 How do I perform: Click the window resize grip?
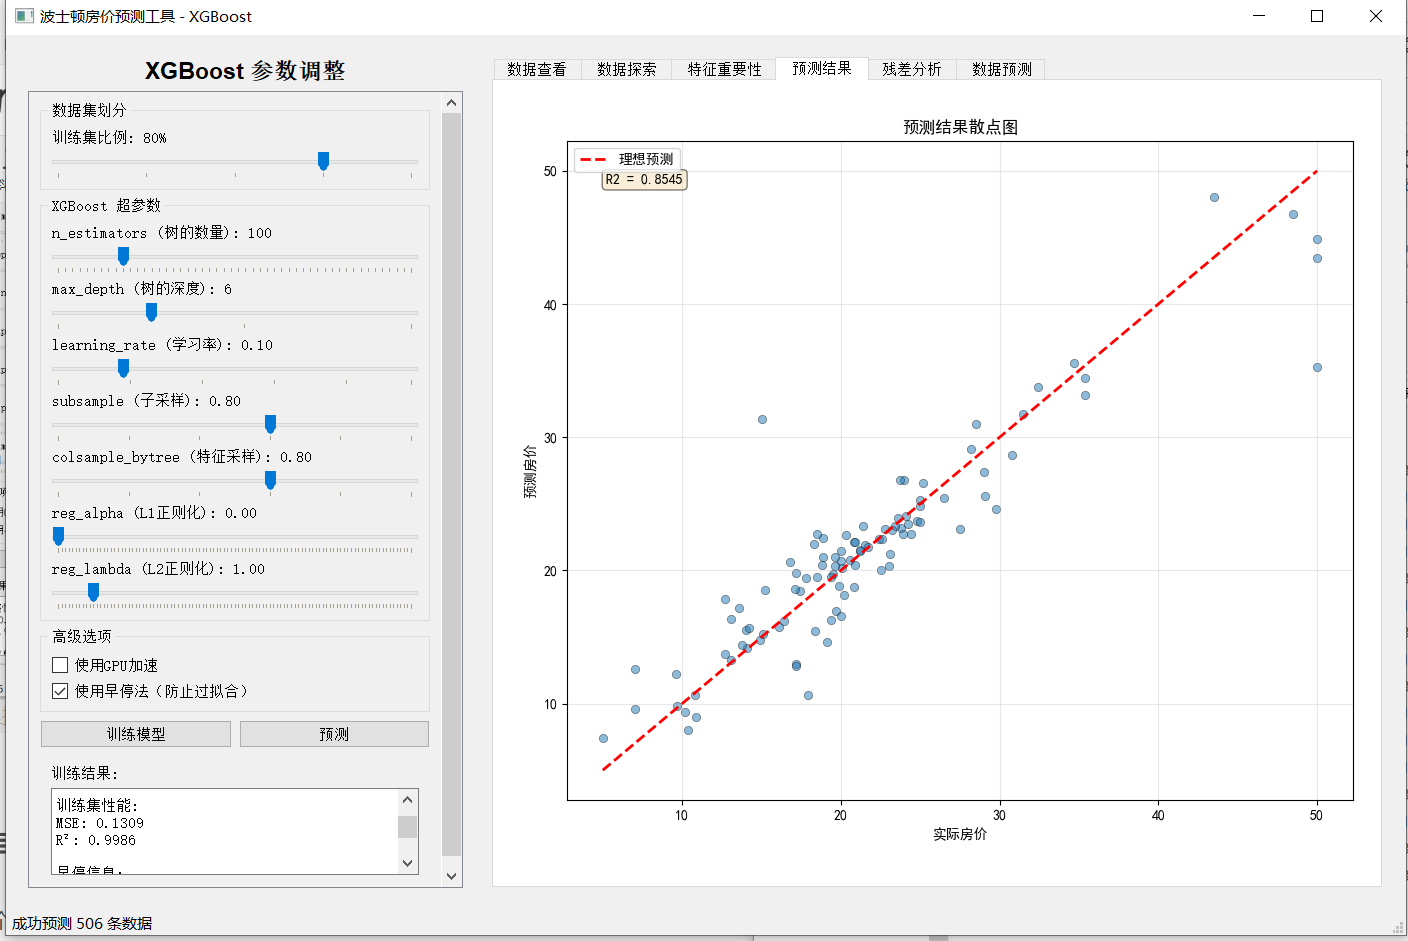pos(1399,928)
